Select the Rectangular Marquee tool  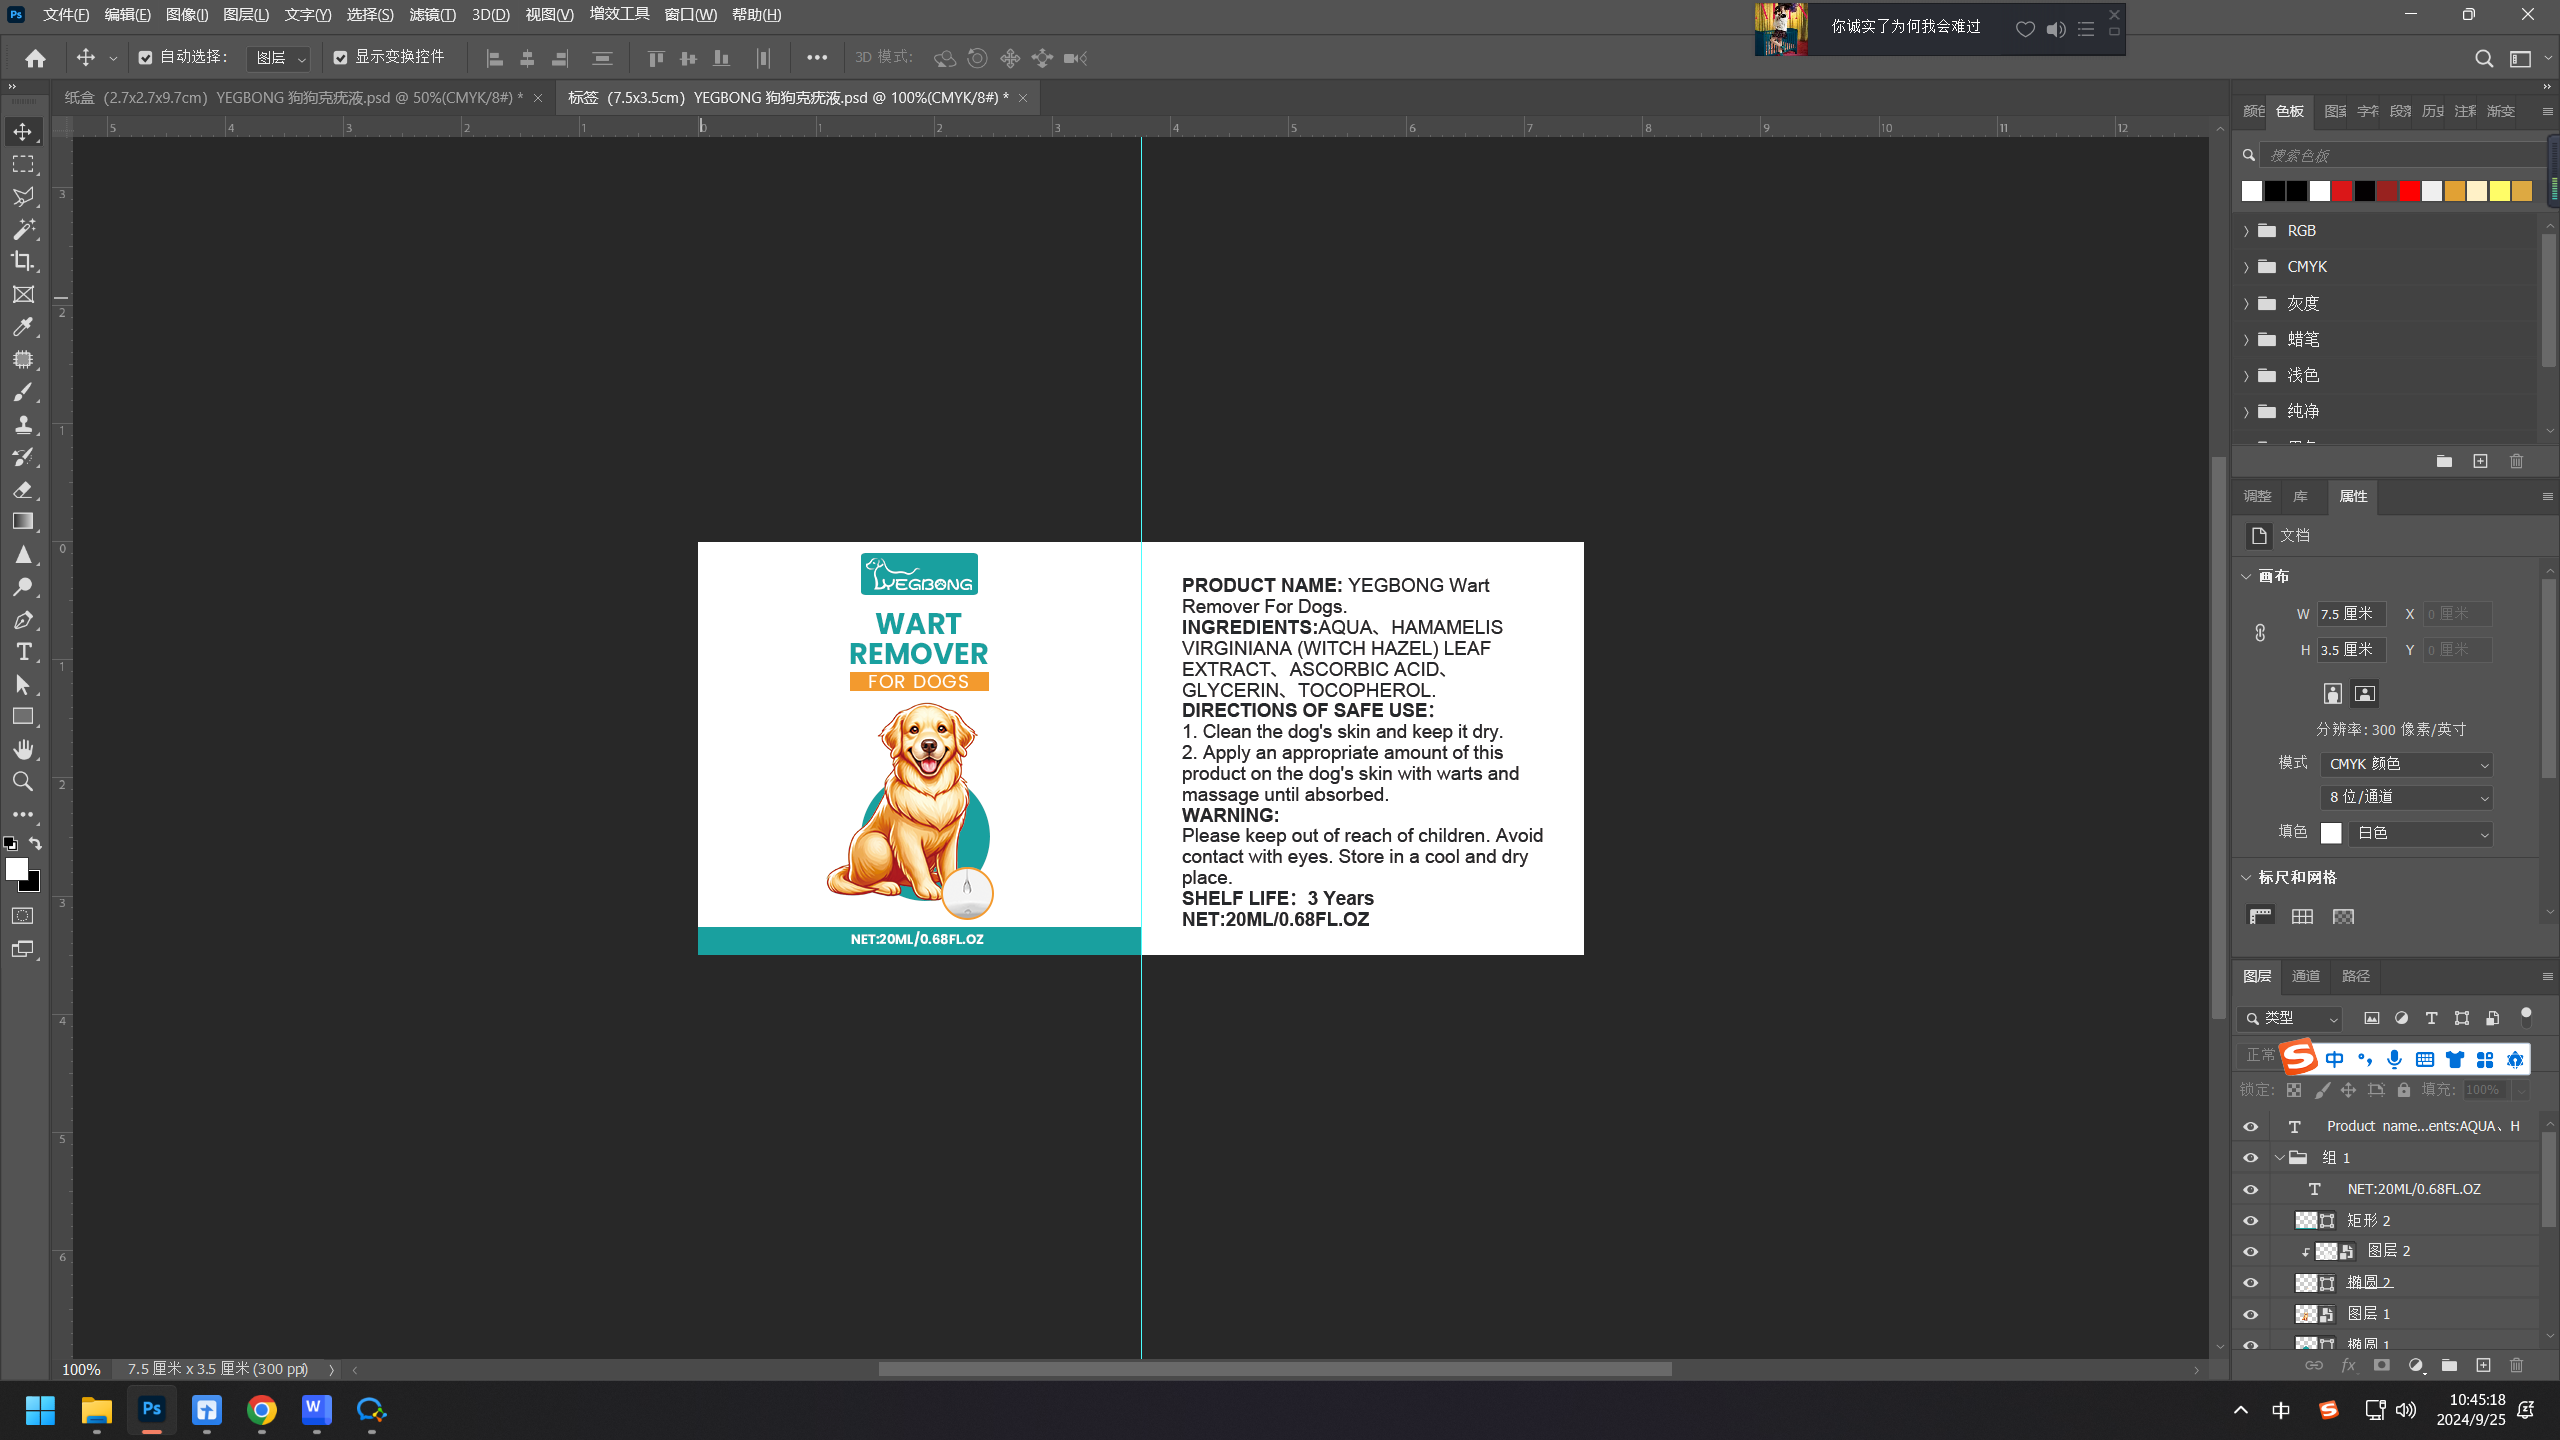(x=22, y=165)
